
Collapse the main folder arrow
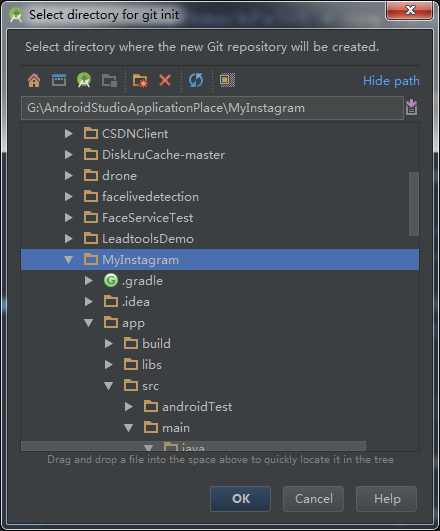tap(129, 428)
